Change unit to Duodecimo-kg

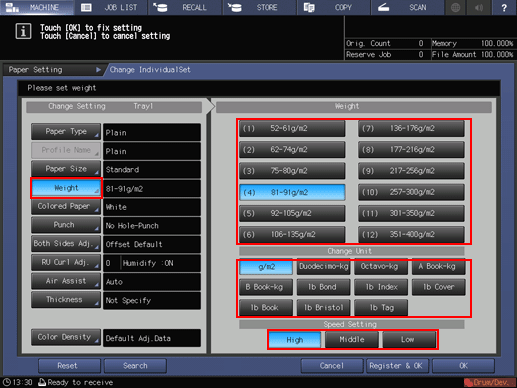(x=323, y=267)
